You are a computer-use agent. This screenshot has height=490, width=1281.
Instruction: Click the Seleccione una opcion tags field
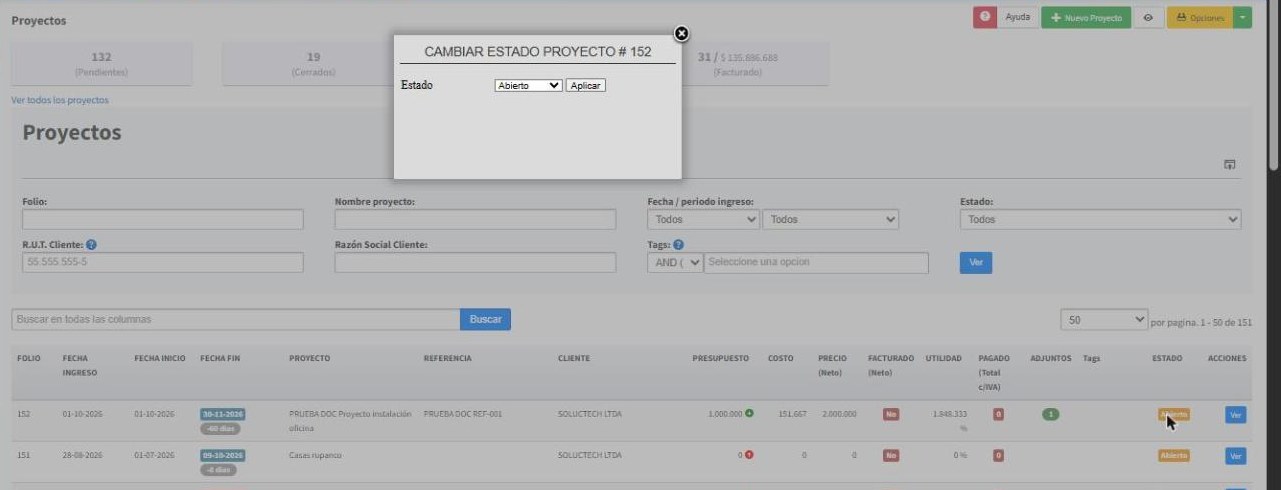[x=816, y=262]
